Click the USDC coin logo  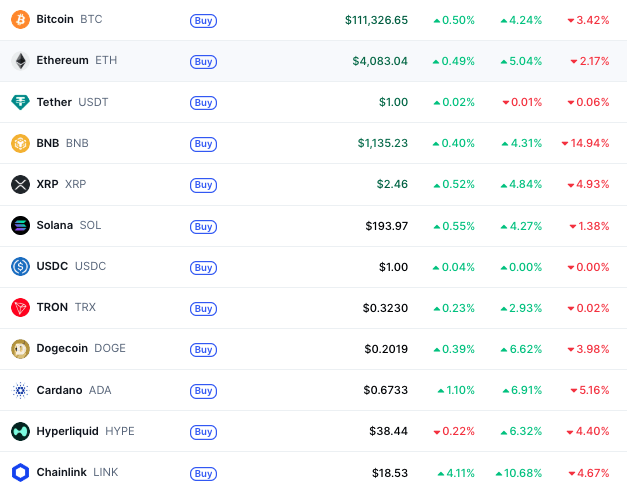coord(20,267)
